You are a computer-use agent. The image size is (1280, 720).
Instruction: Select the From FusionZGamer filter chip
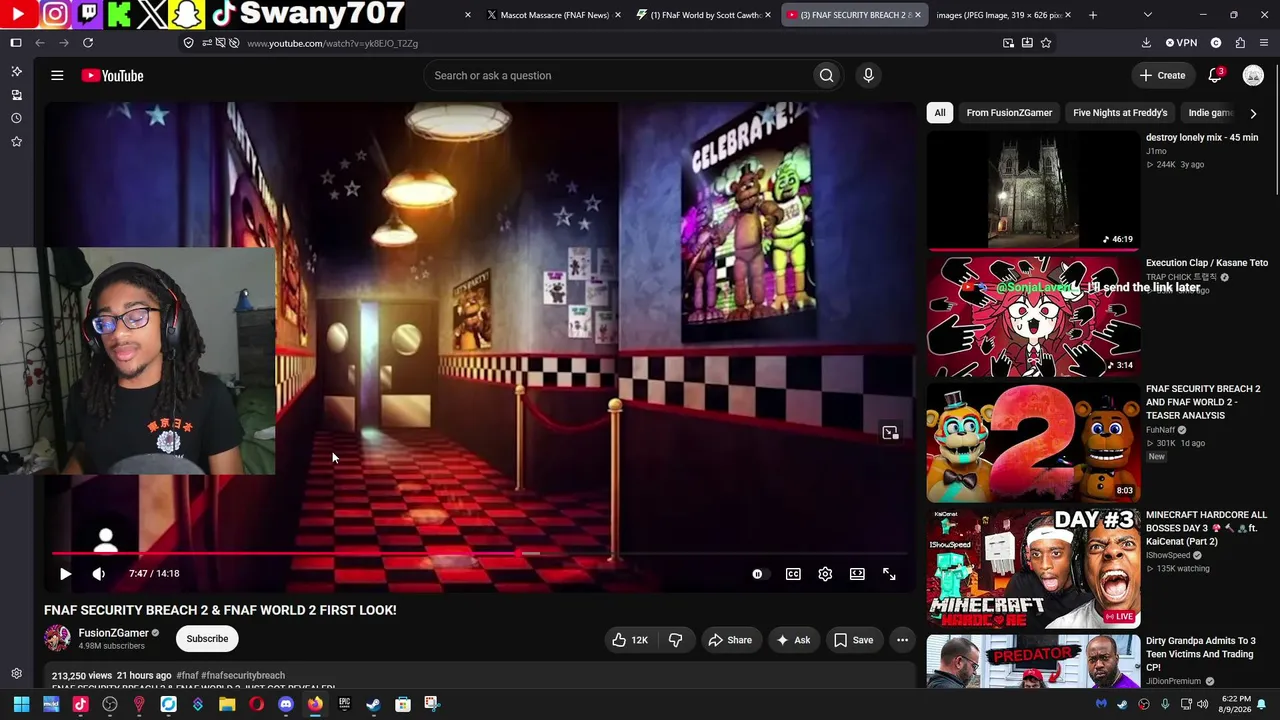tap(1009, 113)
